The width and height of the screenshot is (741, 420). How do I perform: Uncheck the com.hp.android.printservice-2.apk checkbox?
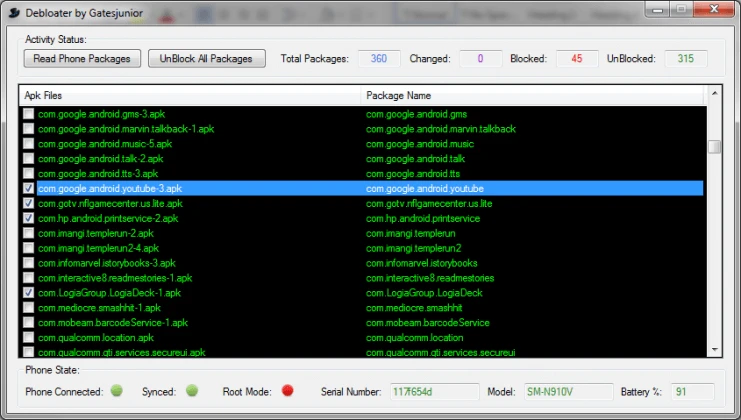(x=28, y=218)
